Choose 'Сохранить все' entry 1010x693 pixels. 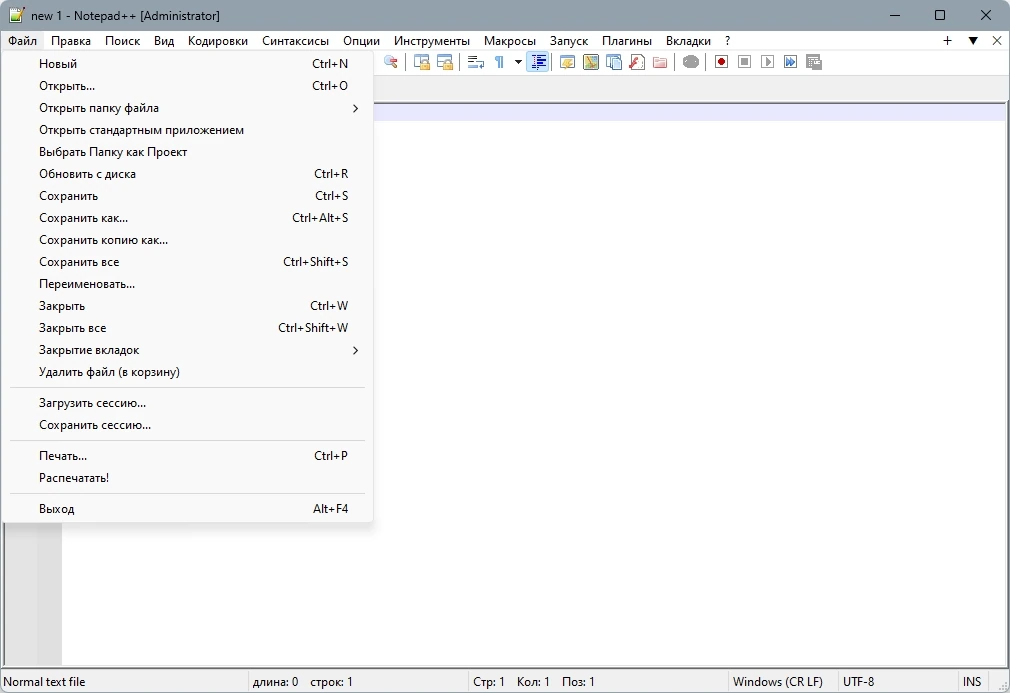pos(187,262)
